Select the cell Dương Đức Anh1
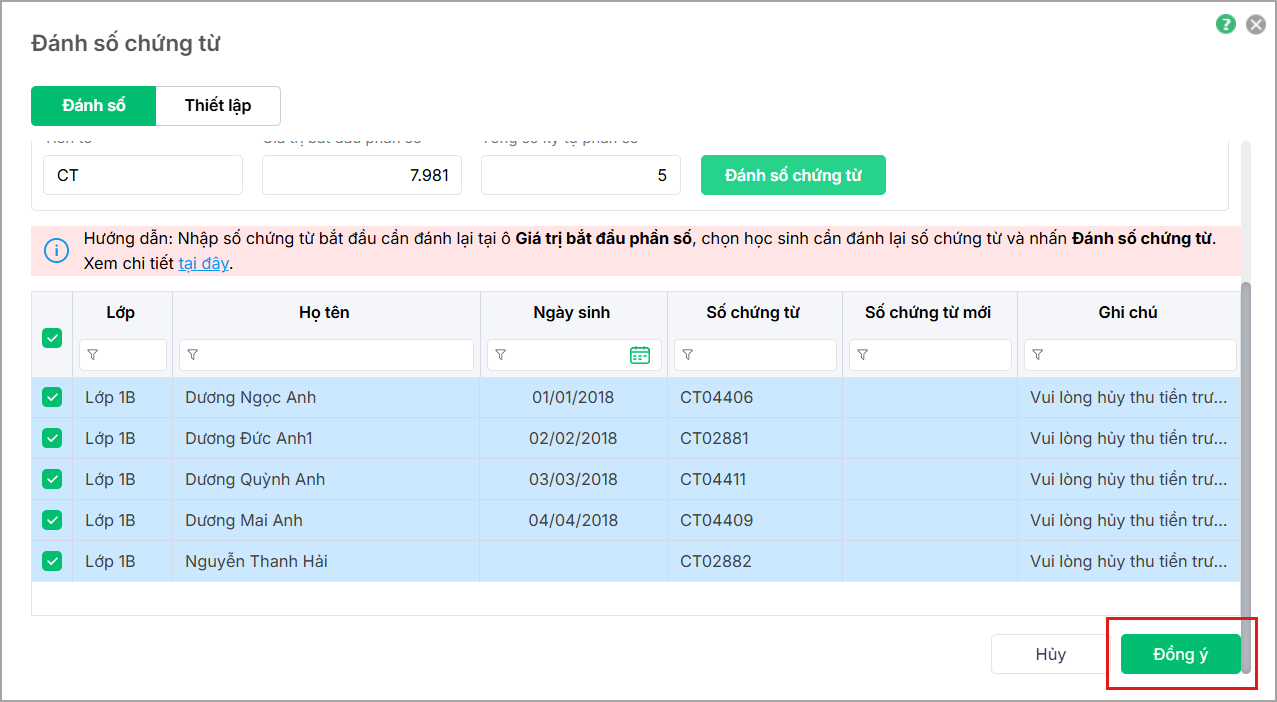Screen dimensions: 1277x702 (x=326, y=438)
